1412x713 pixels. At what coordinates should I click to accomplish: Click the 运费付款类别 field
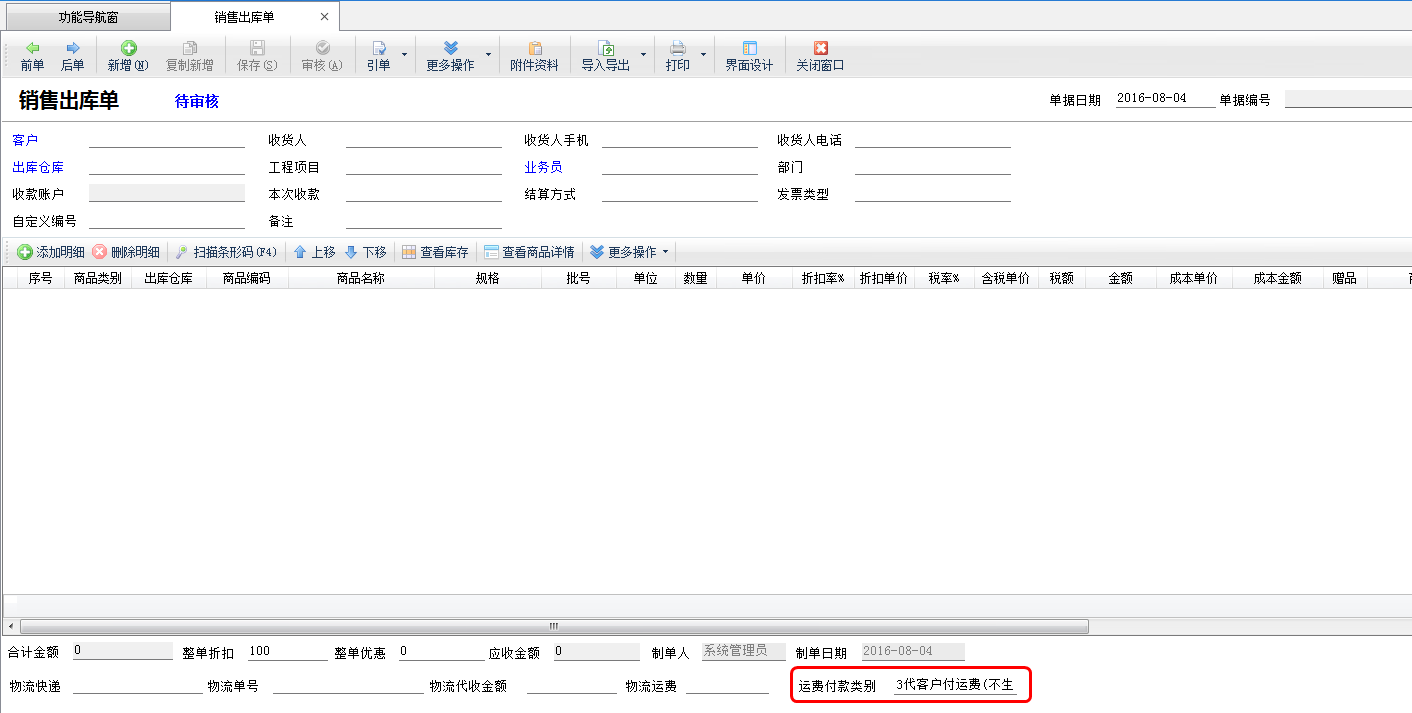pos(955,686)
